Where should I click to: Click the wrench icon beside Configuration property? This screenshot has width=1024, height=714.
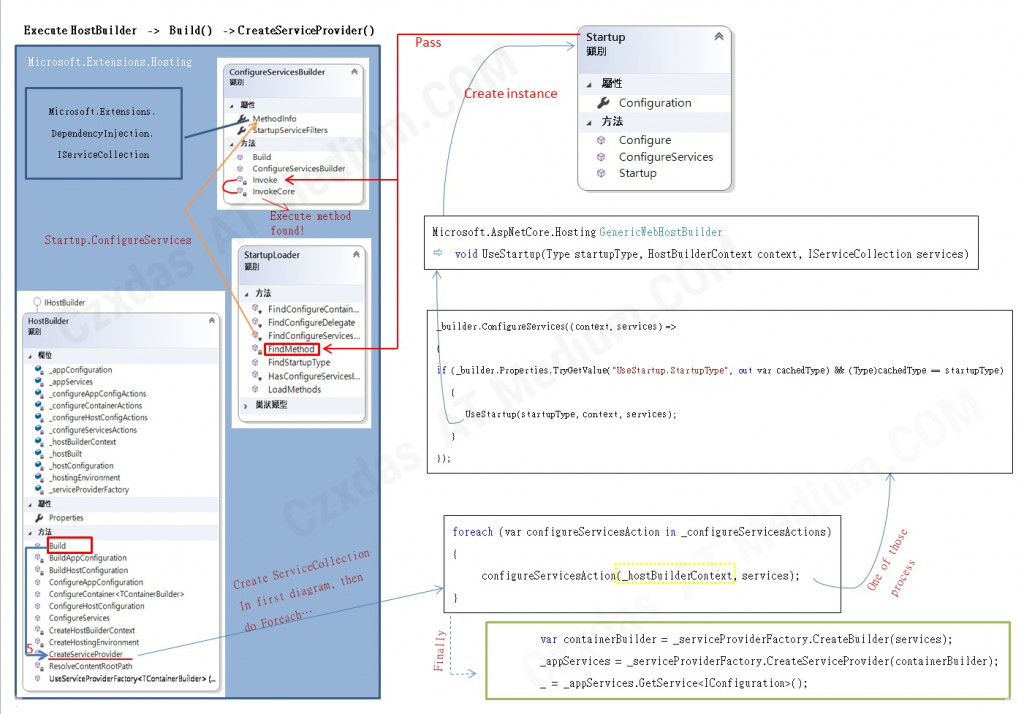tap(603, 103)
